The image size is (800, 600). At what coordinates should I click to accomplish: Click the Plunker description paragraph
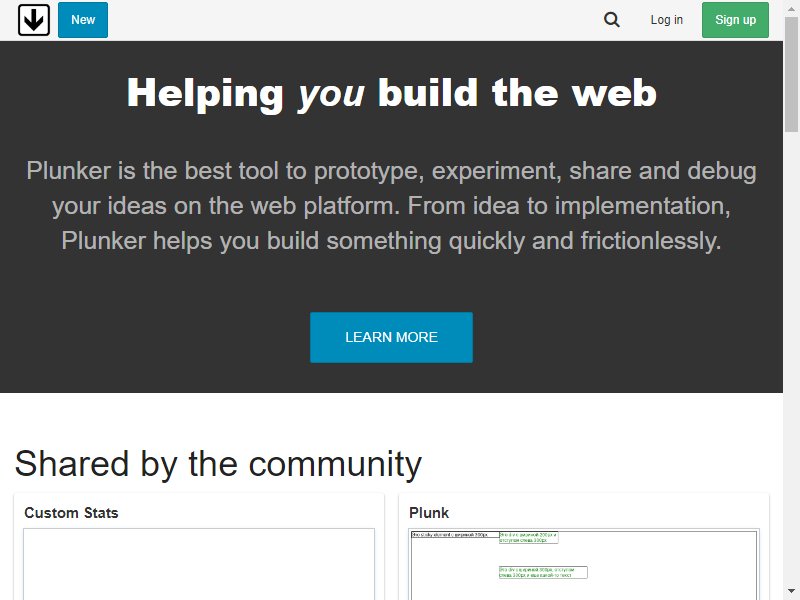(x=391, y=206)
